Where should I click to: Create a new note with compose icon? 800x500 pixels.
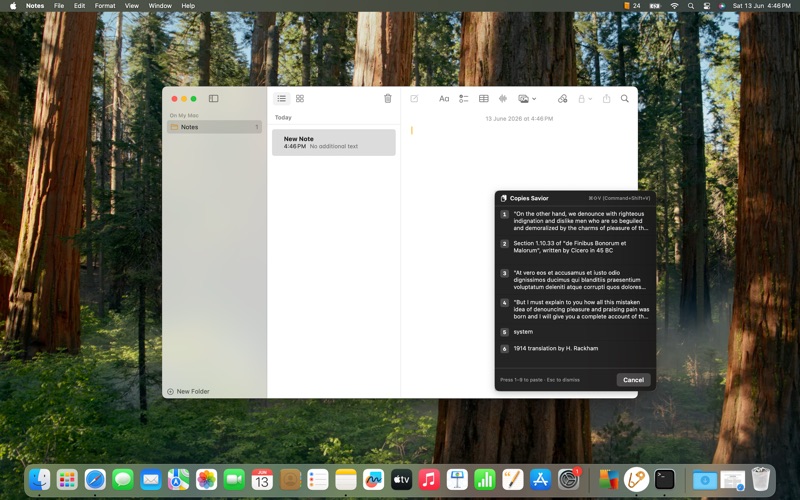(414, 98)
